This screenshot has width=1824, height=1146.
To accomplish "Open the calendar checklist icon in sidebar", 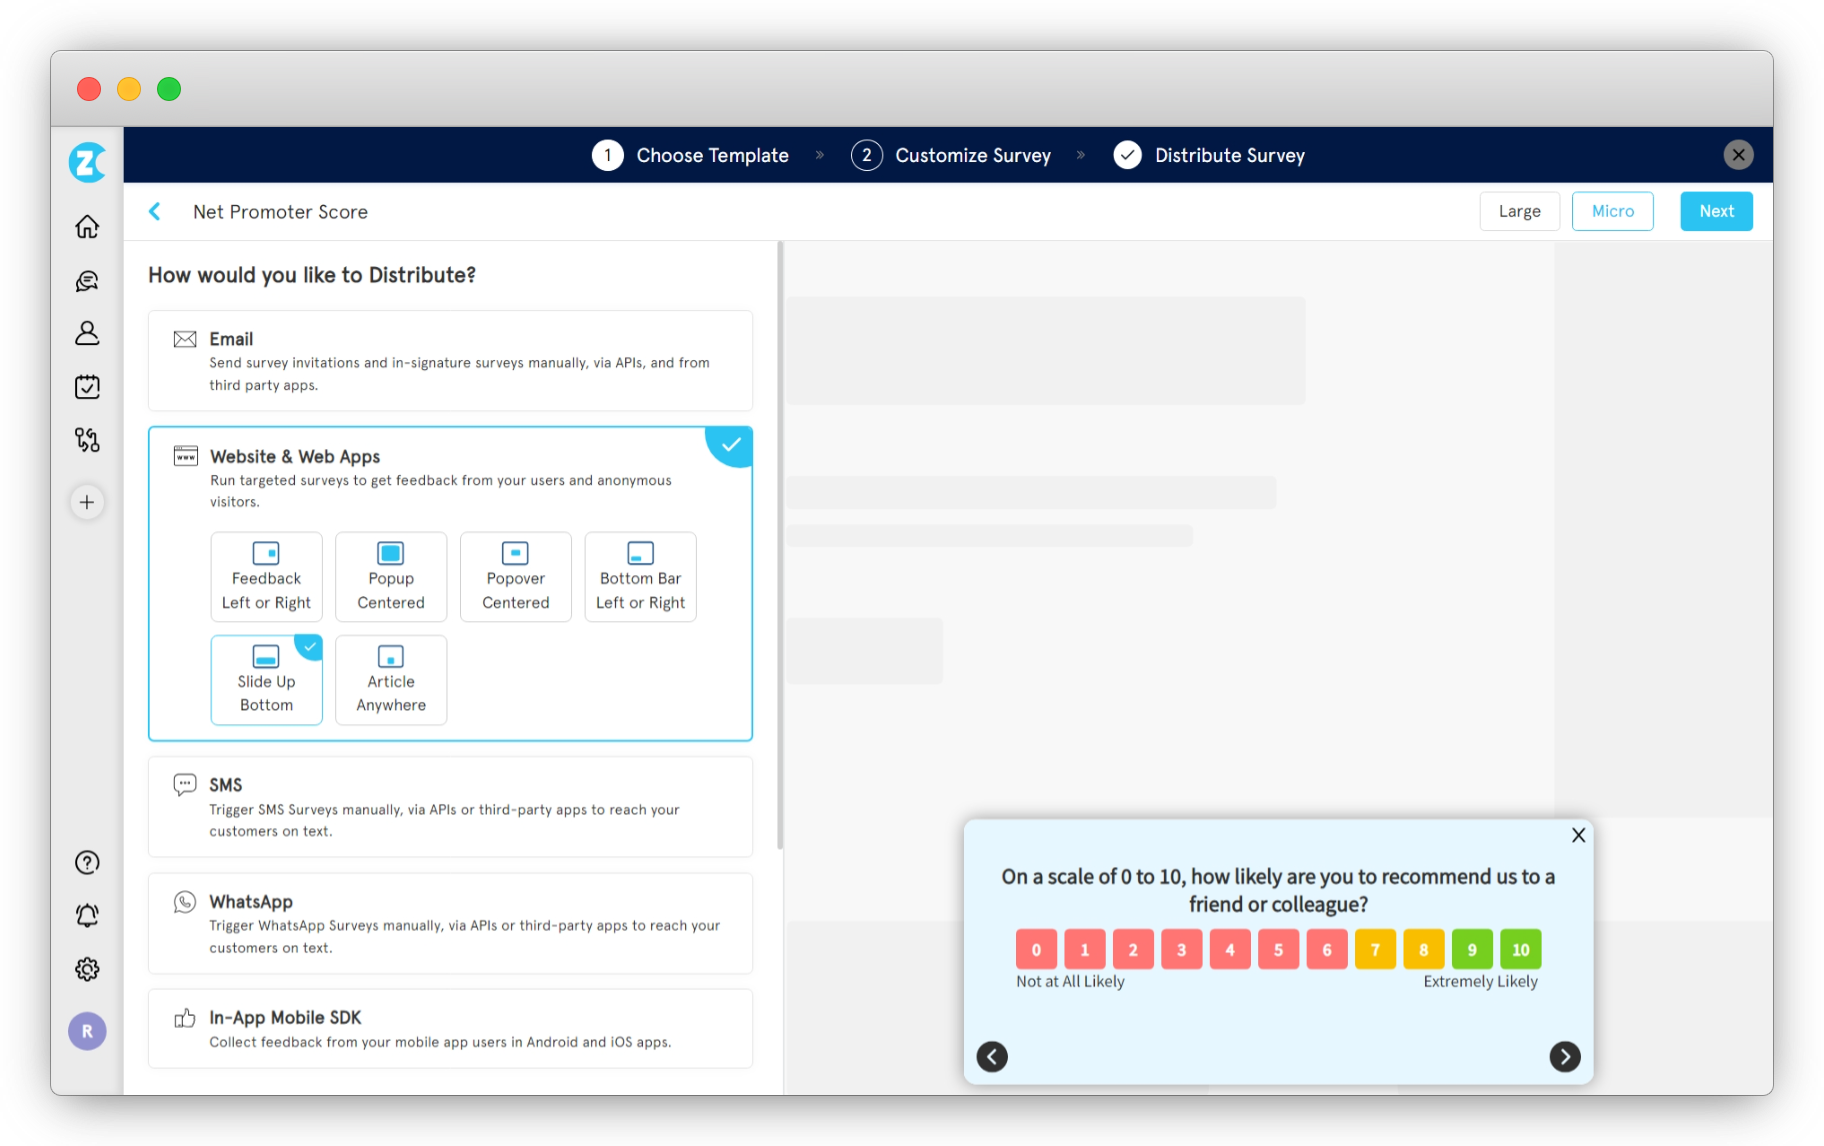I will (x=87, y=387).
